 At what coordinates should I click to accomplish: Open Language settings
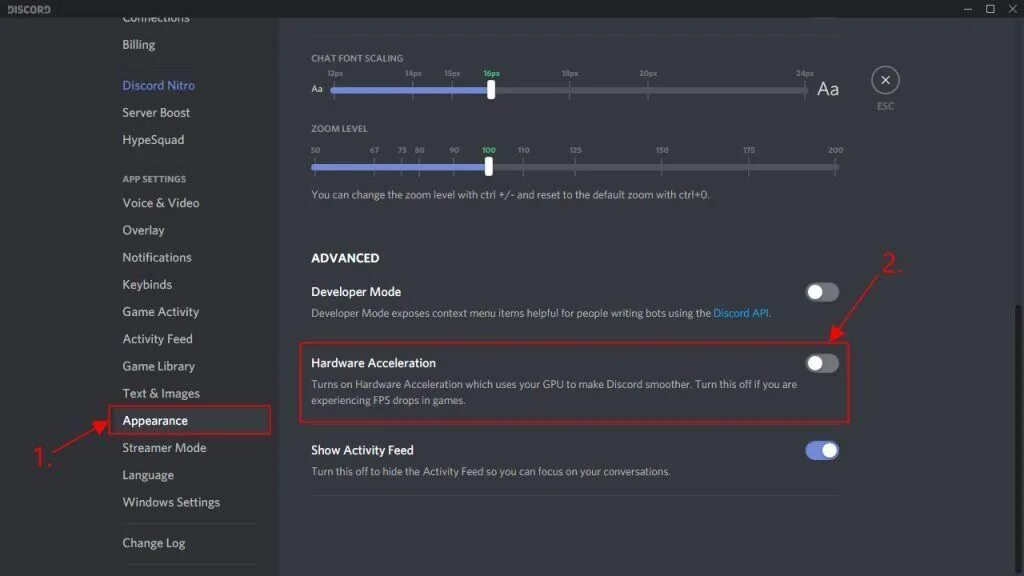(x=148, y=475)
